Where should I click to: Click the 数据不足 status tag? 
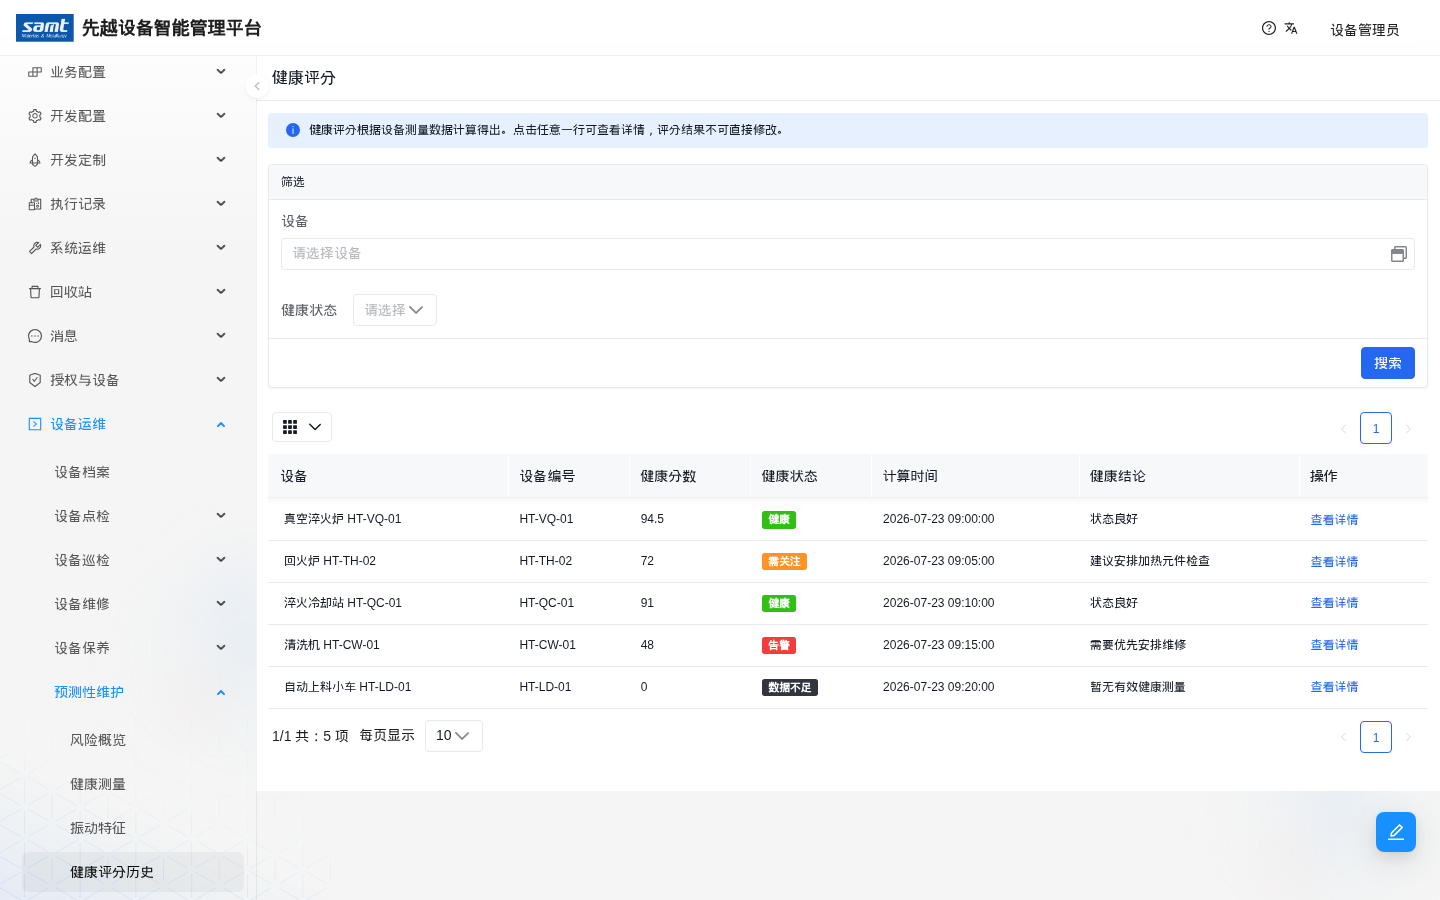[790, 687]
